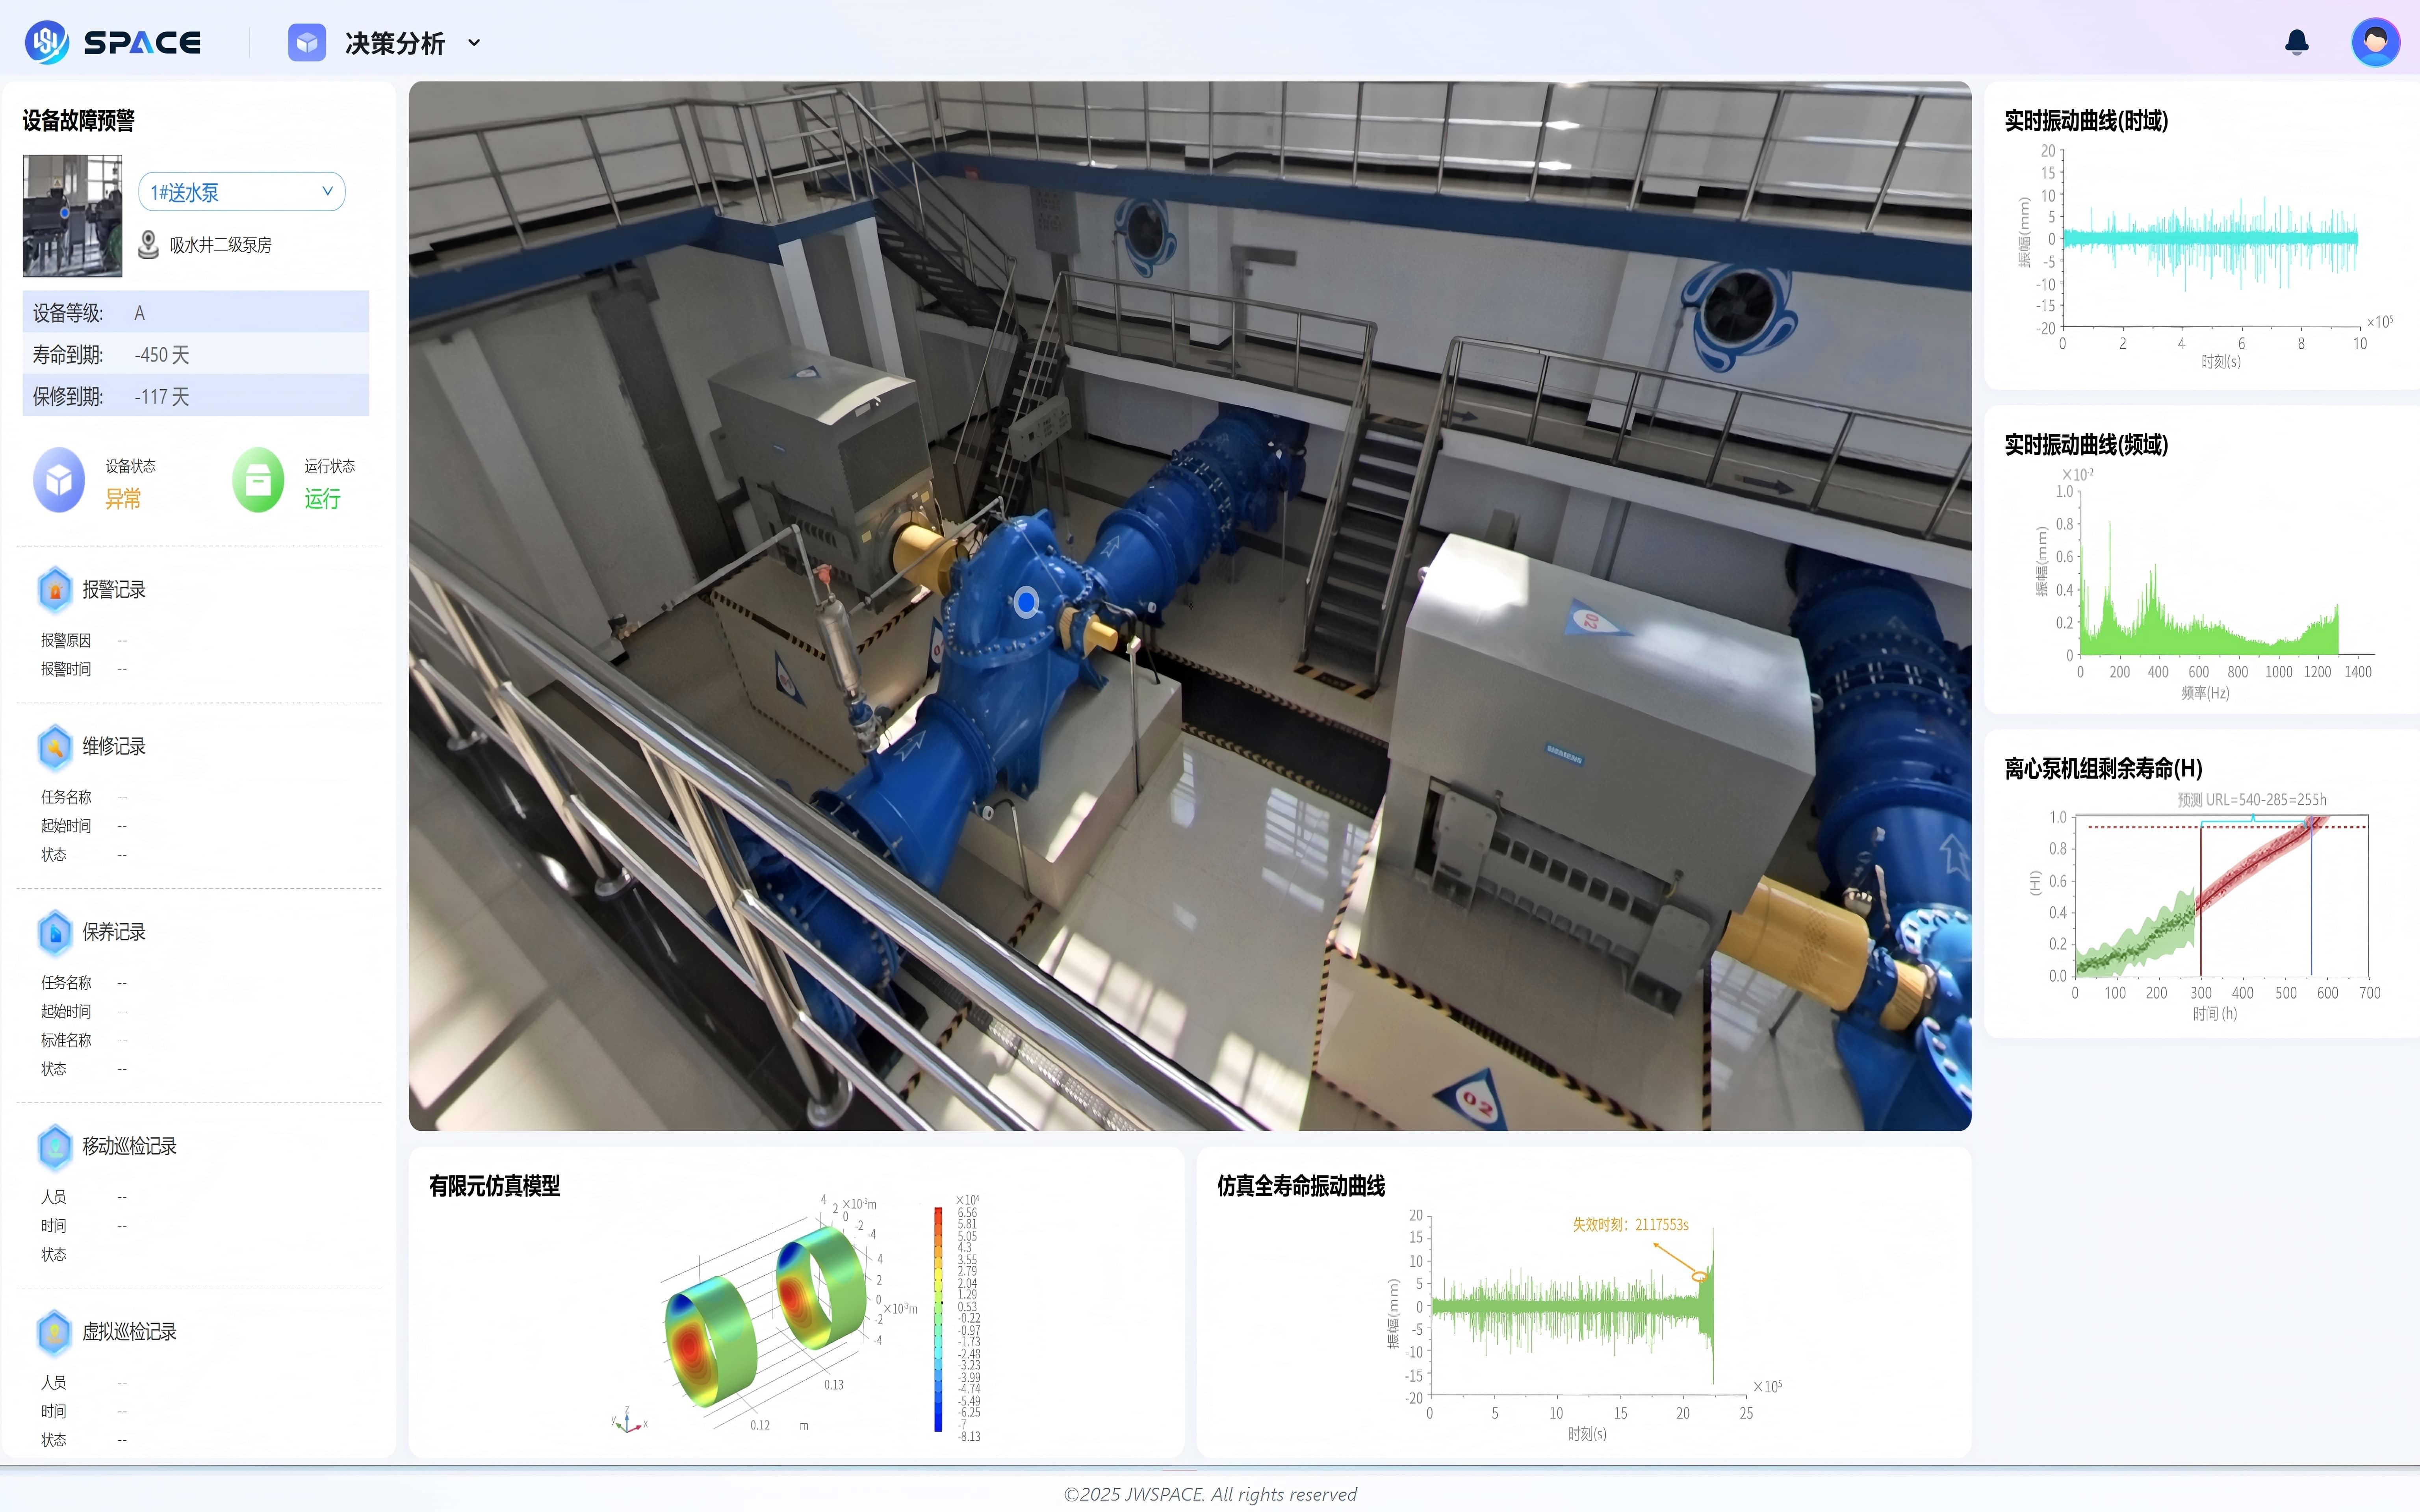The height and width of the screenshot is (1512, 2420).
Task: Expand the 决策分析 dropdown chevron
Action: coord(474,43)
